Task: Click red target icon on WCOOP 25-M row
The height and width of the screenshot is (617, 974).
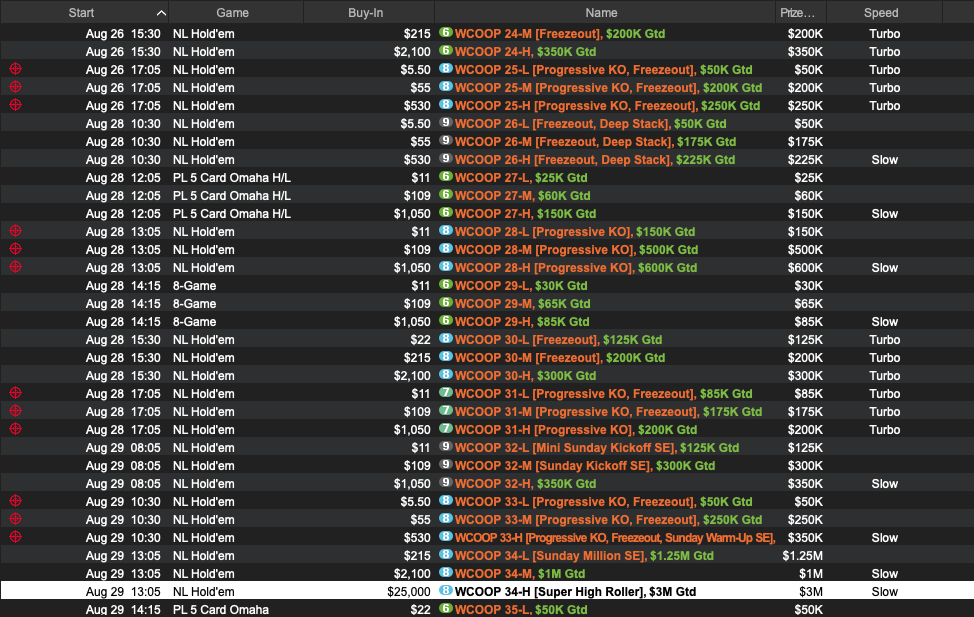Action: [x=16, y=87]
